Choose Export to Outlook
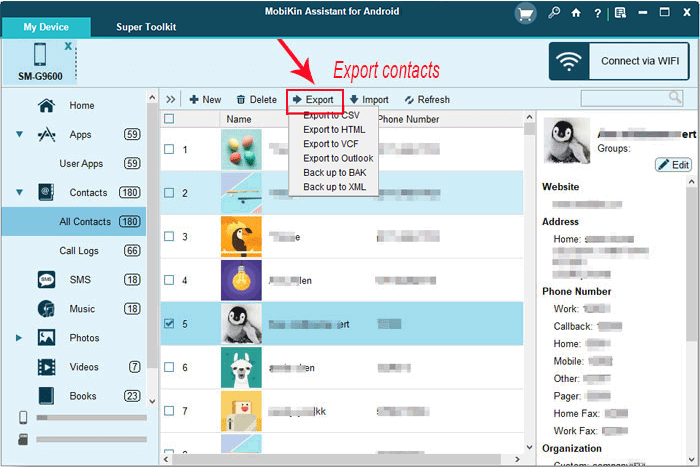The width and height of the screenshot is (700, 467). (338, 158)
